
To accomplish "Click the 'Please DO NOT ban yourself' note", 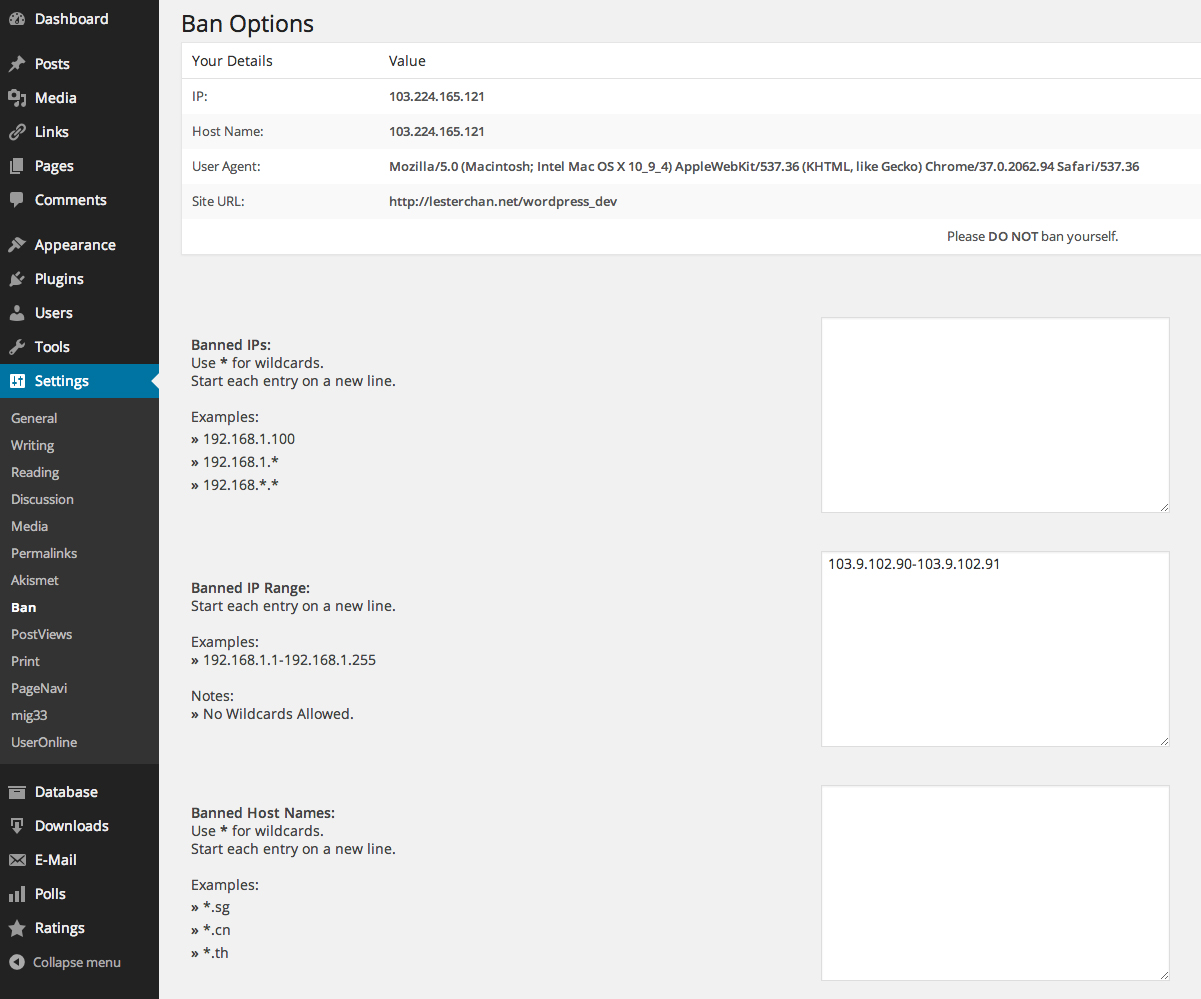I will (1032, 237).
